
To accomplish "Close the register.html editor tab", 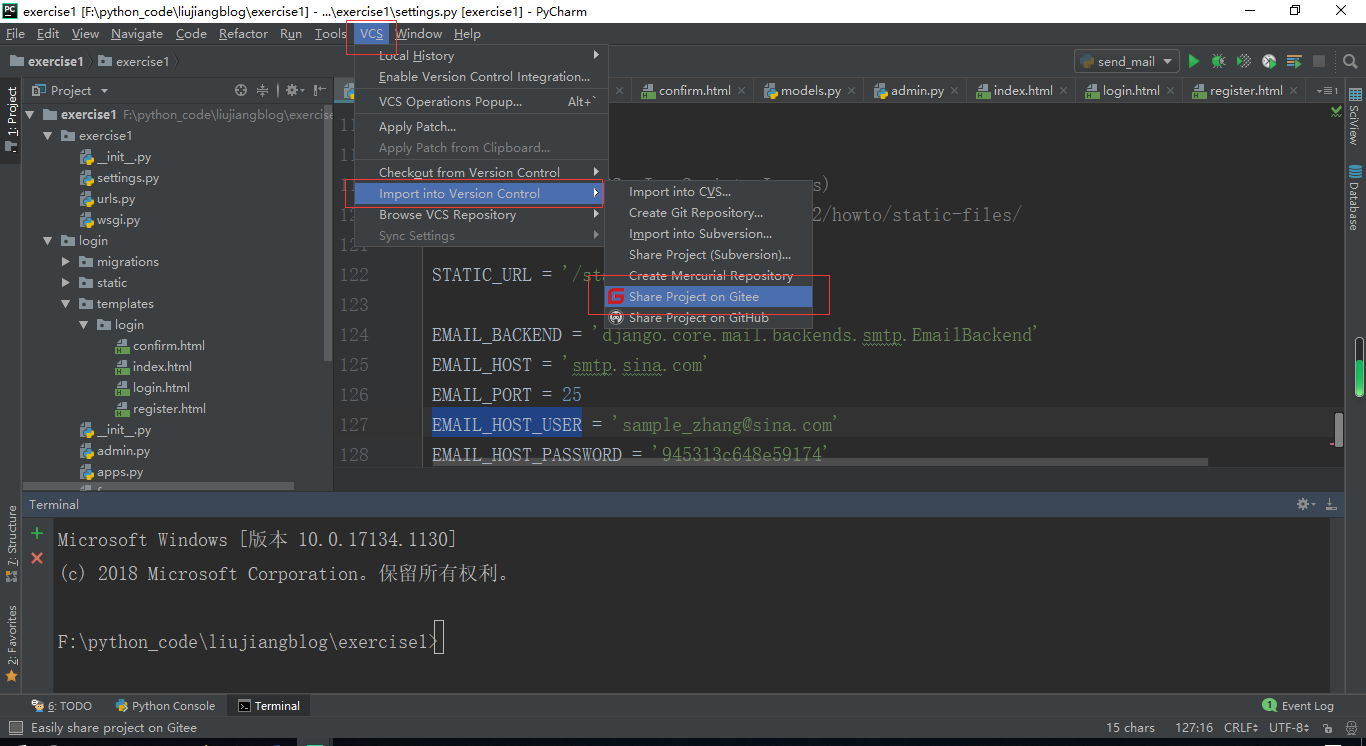I will (1293, 91).
